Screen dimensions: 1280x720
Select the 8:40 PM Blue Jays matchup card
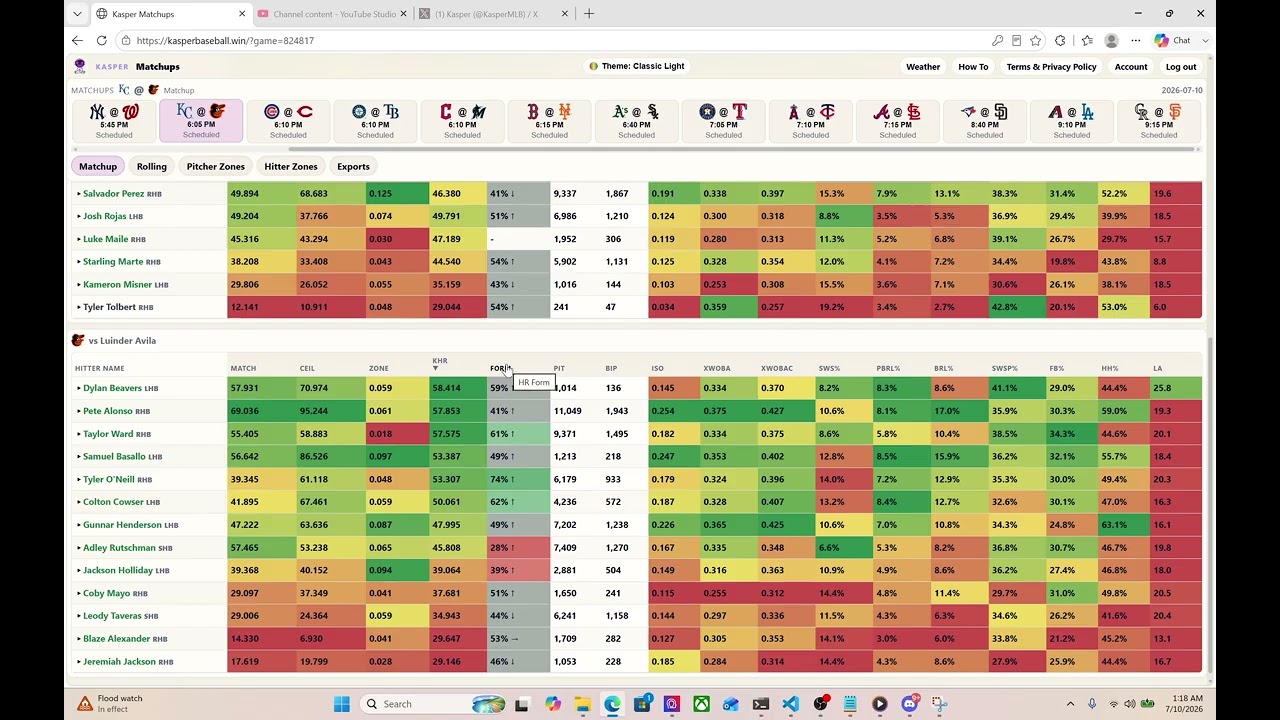[984, 121]
